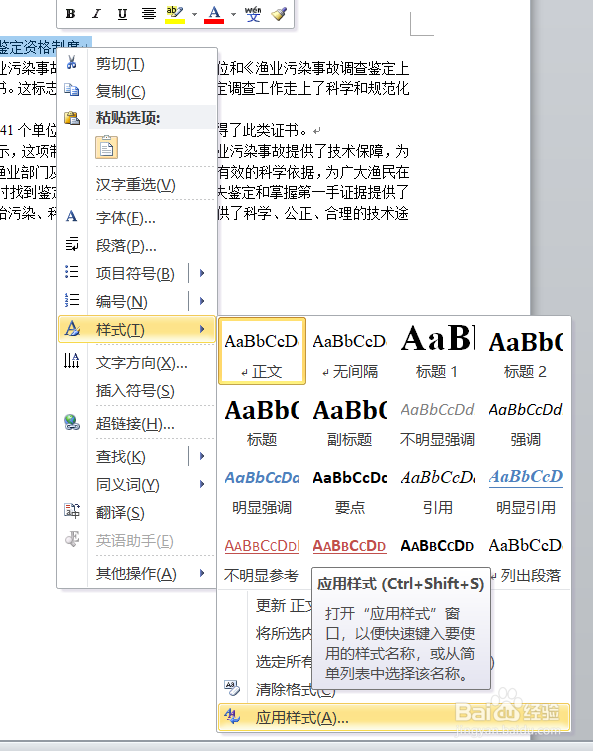593x751 pixels.
Task: Click the hyperlink globe icon
Action: coord(72,422)
